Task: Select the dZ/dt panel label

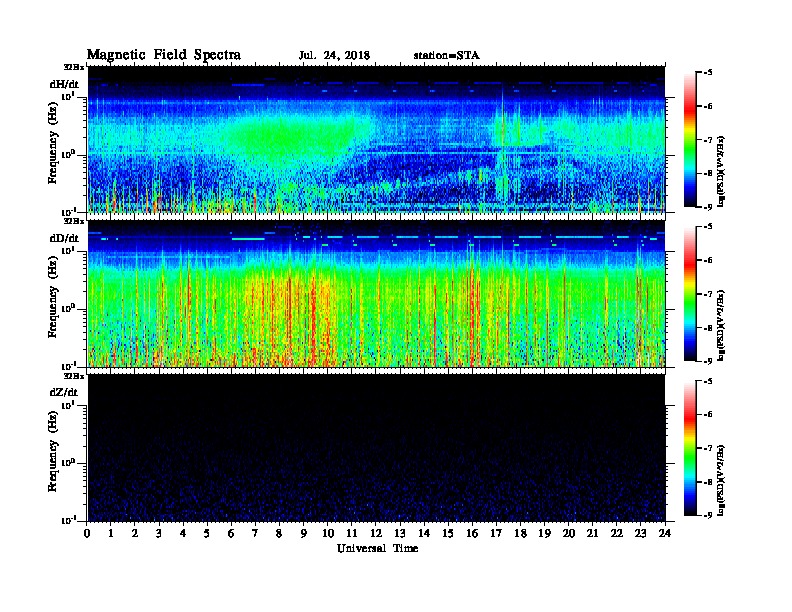Action: (x=64, y=392)
